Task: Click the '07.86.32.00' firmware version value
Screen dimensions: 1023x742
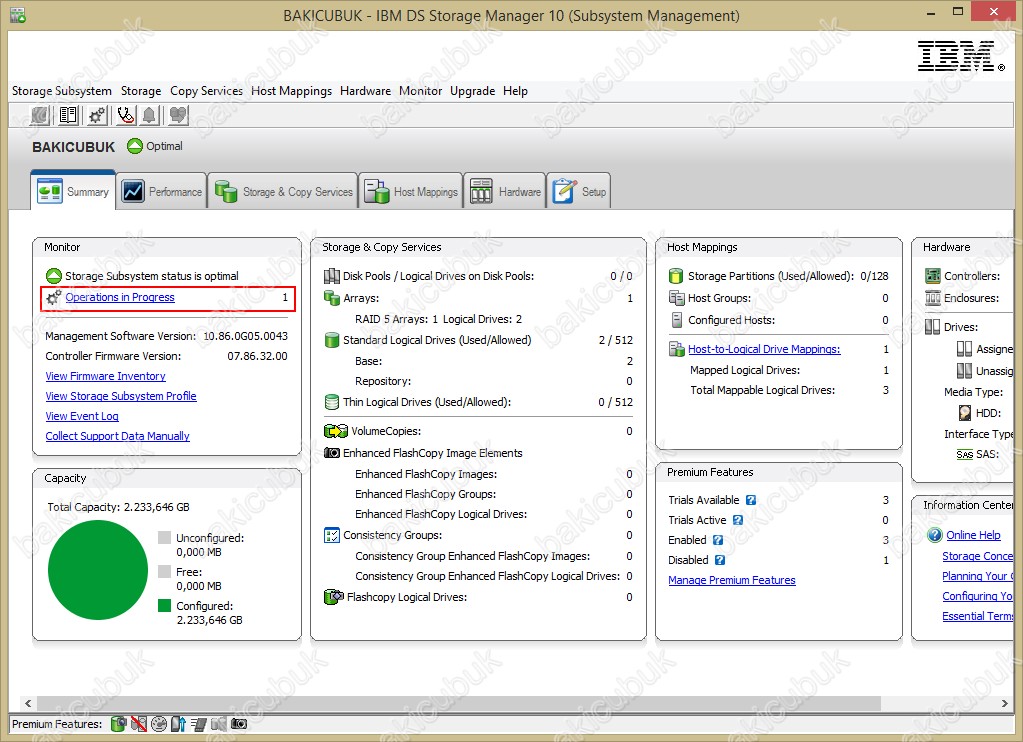Action: (257, 356)
